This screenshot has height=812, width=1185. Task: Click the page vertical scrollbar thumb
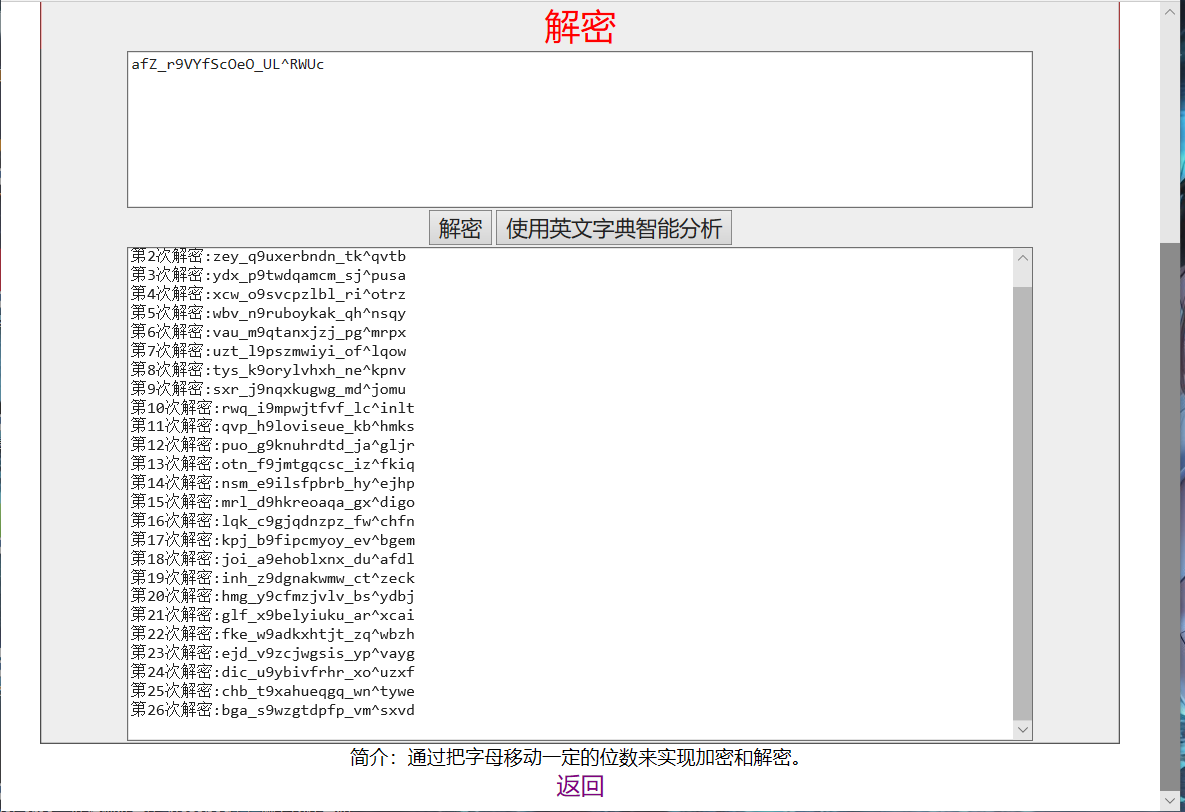click(1171, 516)
